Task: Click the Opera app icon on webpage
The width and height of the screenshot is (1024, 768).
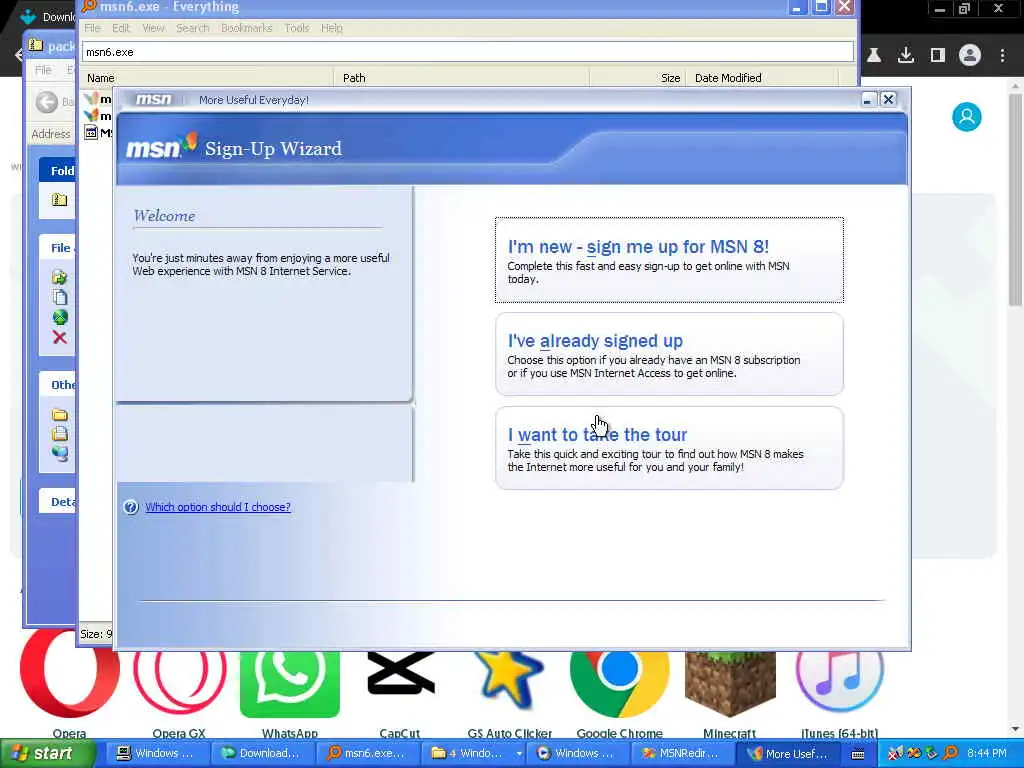Action: click(69, 673)
